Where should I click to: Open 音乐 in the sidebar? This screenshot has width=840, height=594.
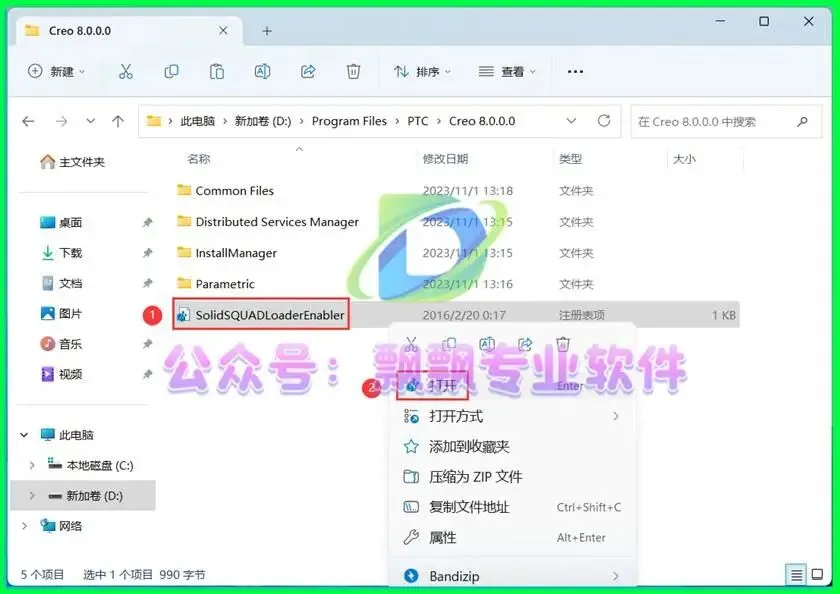pyautogui.click(x=61, y=344)
